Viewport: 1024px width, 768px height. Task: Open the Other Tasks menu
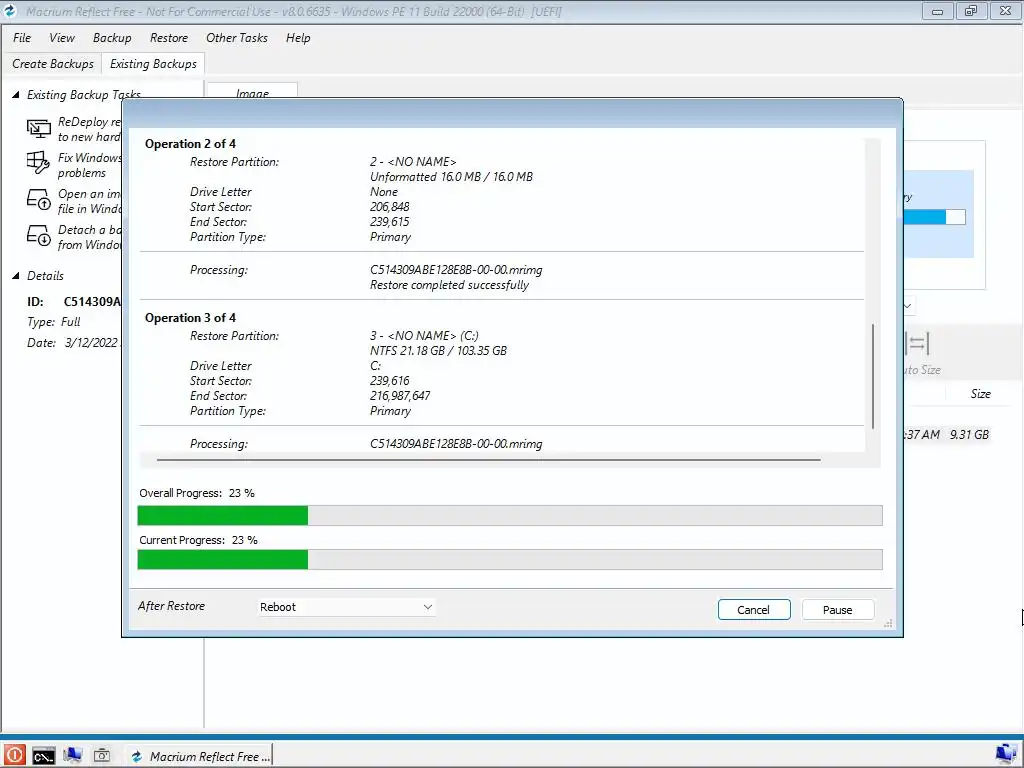[236, 38]
